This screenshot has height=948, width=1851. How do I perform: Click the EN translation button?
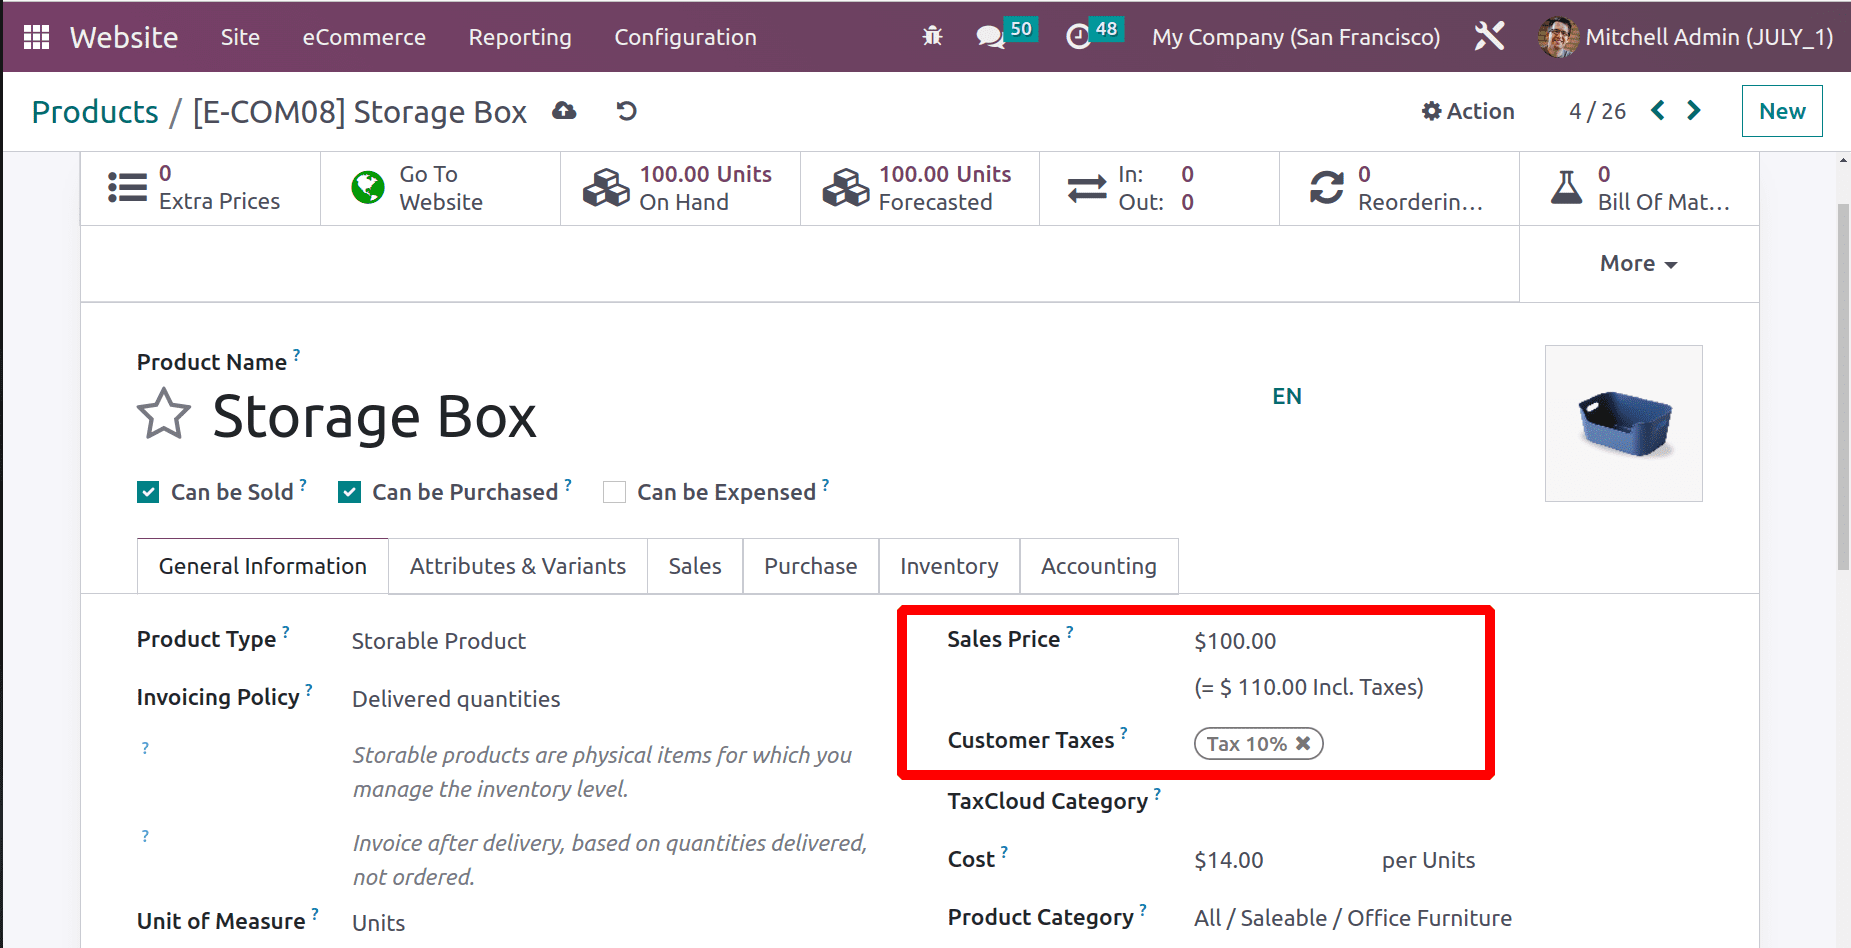click(x=1287, y=396)
